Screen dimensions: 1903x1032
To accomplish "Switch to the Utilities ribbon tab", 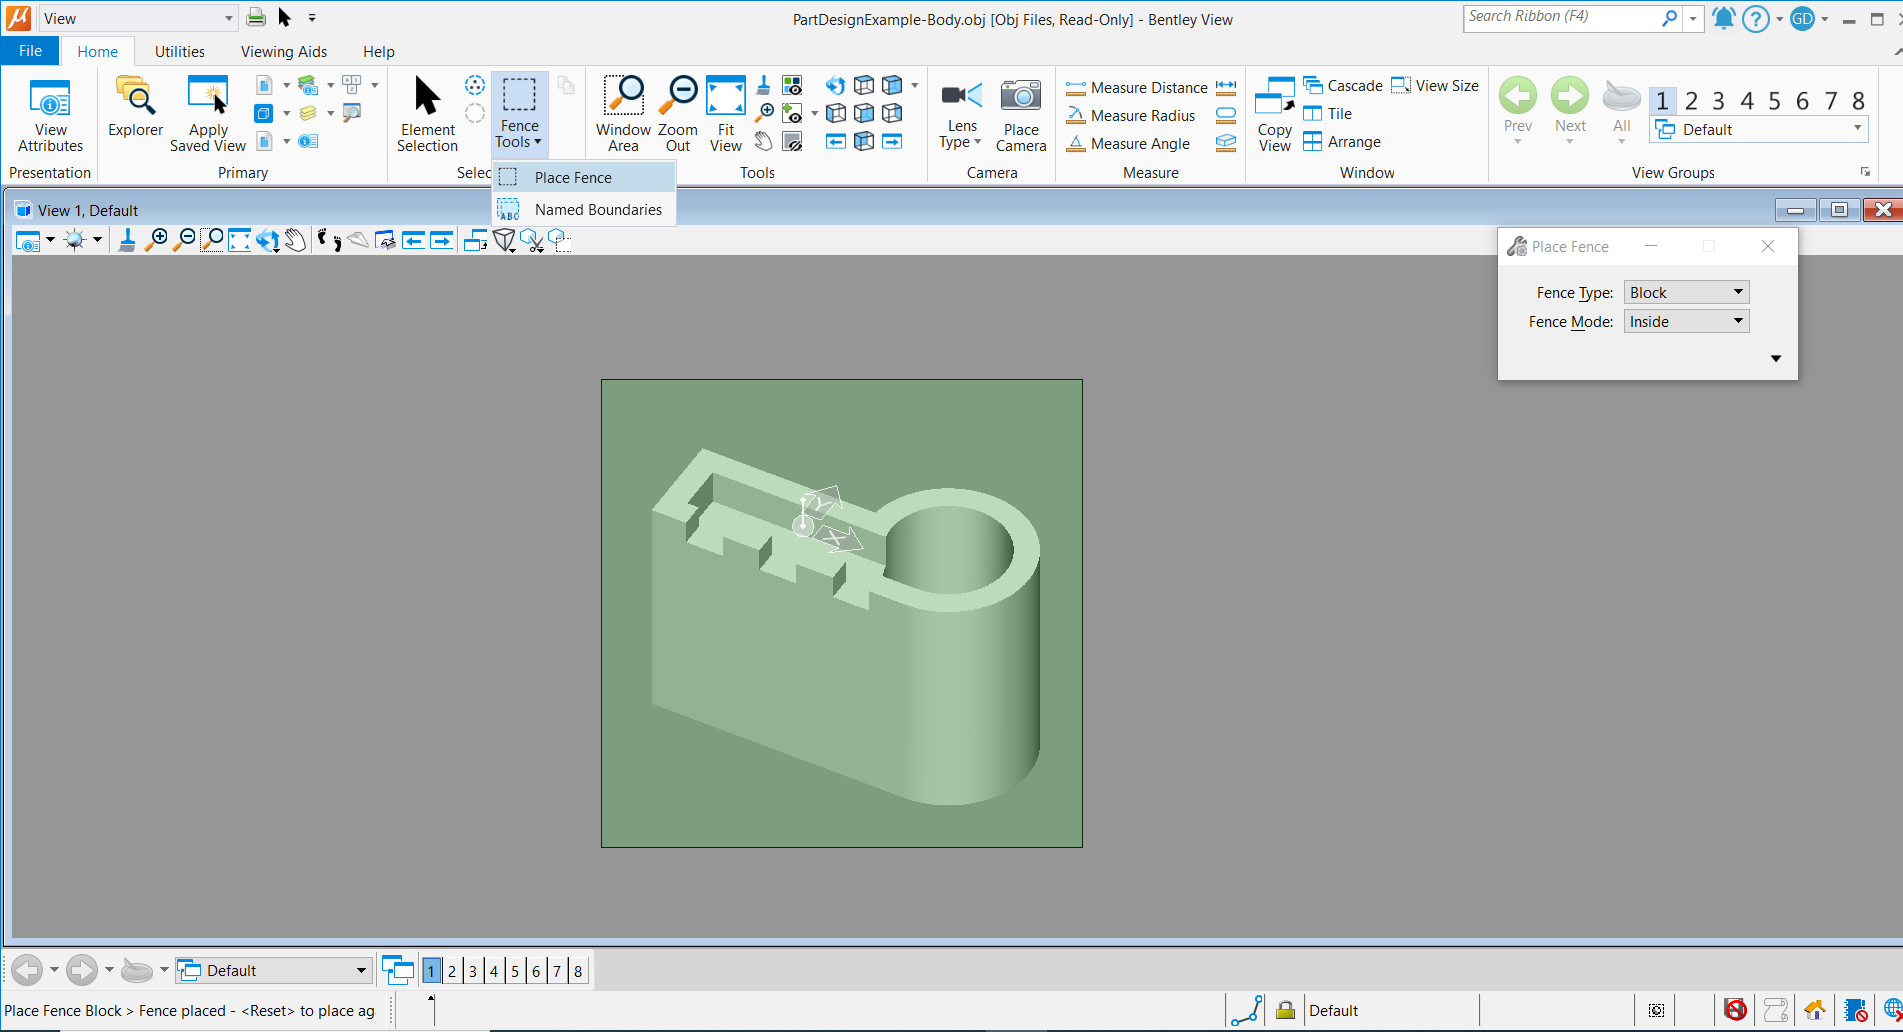I will click(179, 51).
